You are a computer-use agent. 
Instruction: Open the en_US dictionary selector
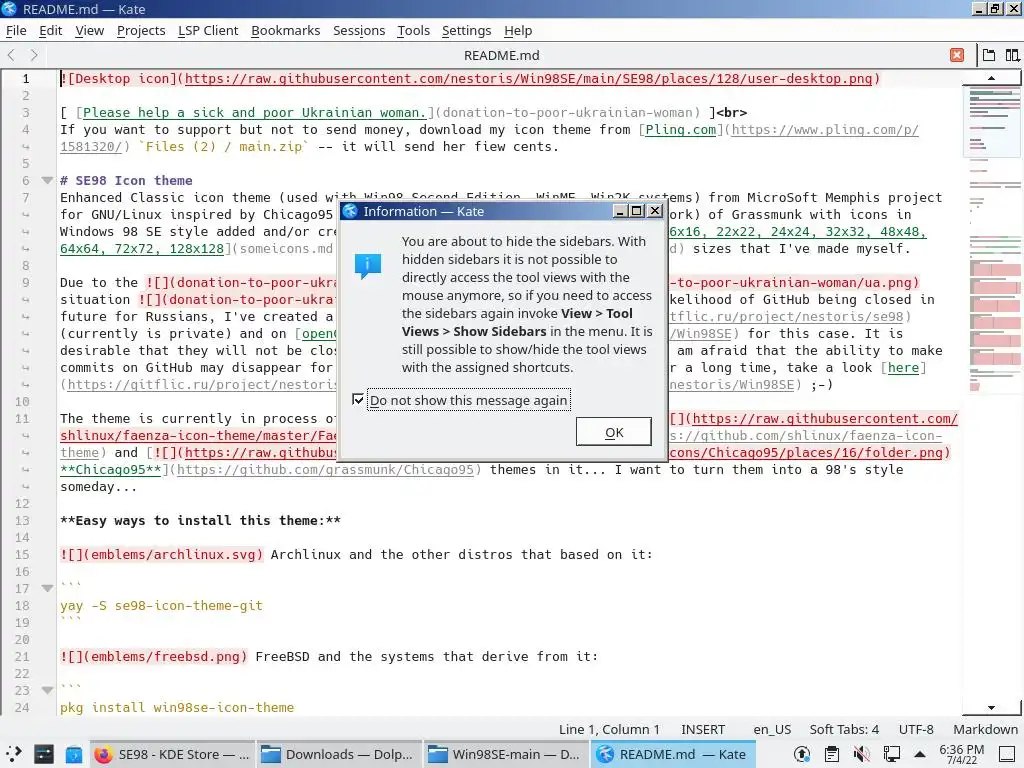[772, 729]
